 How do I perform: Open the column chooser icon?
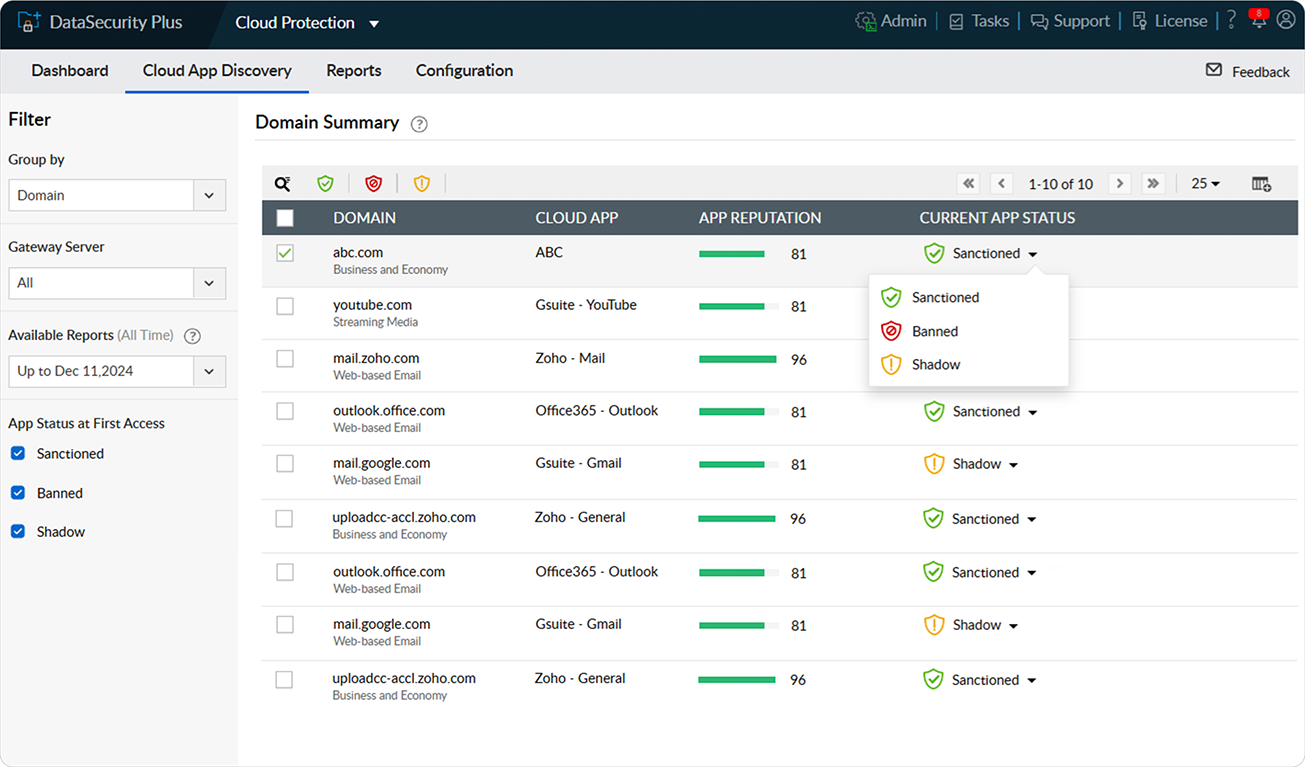click(x=1261, y=184)
